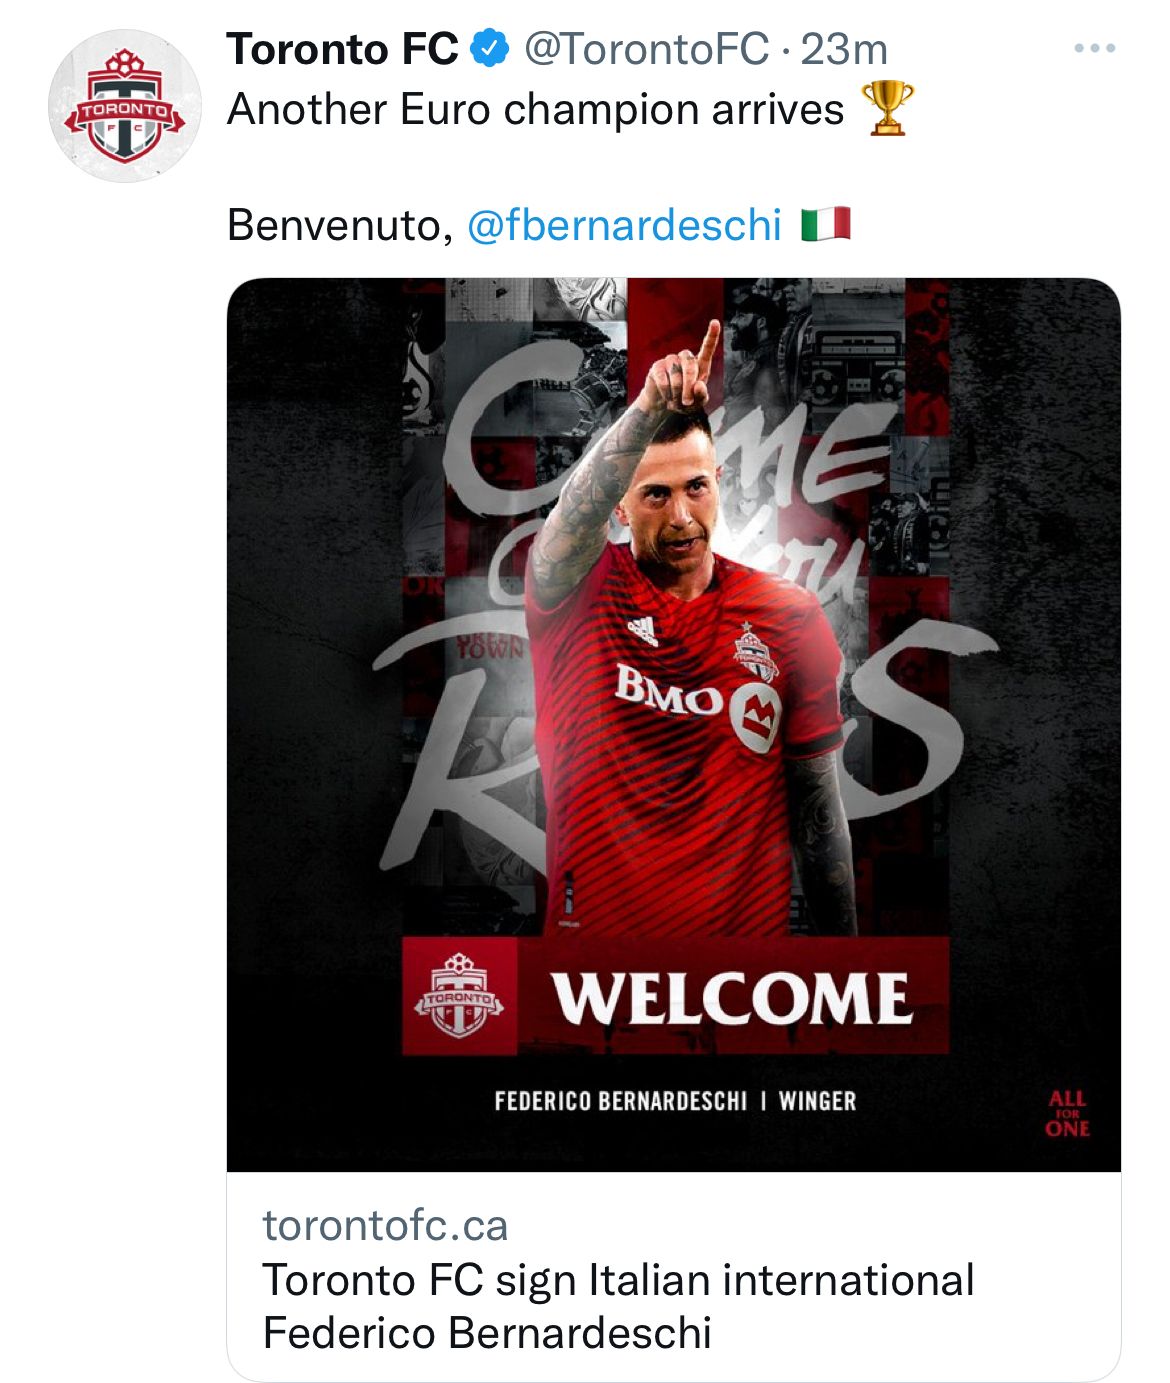Screen dimensions: 1170x1383
Task: Click the Toronto FC display name
Action: point(342,49)
